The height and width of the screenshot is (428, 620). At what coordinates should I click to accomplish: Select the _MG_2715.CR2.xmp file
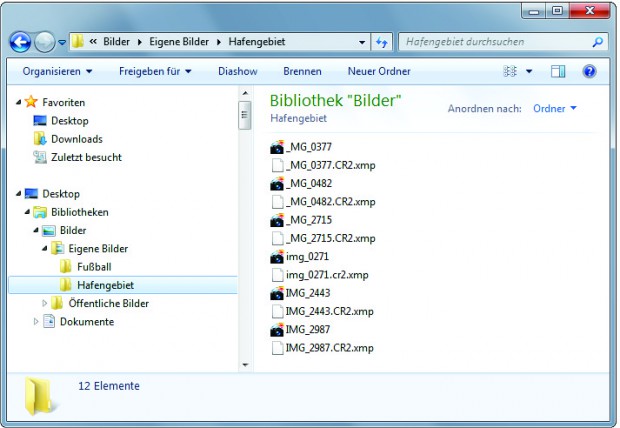[x=323, y=238]
